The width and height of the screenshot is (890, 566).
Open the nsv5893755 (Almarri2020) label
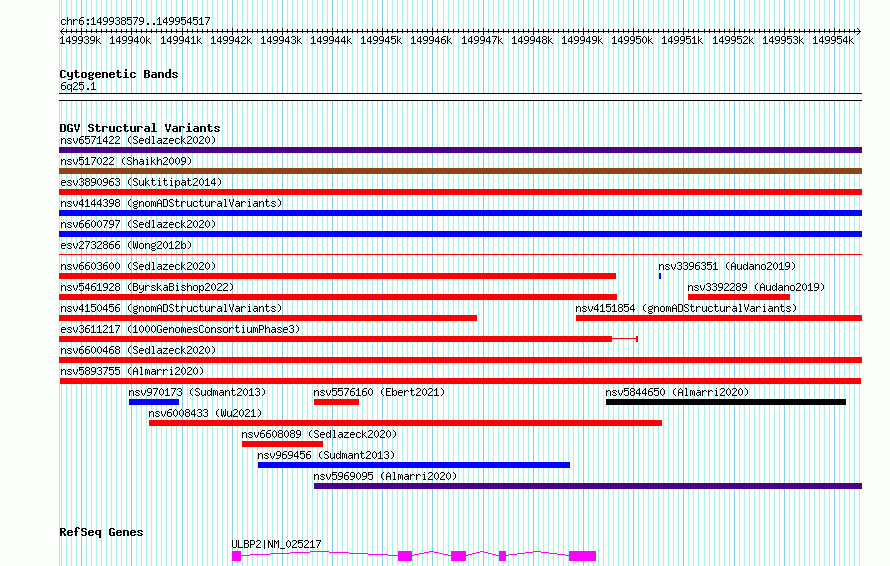[x=132, y=371]
